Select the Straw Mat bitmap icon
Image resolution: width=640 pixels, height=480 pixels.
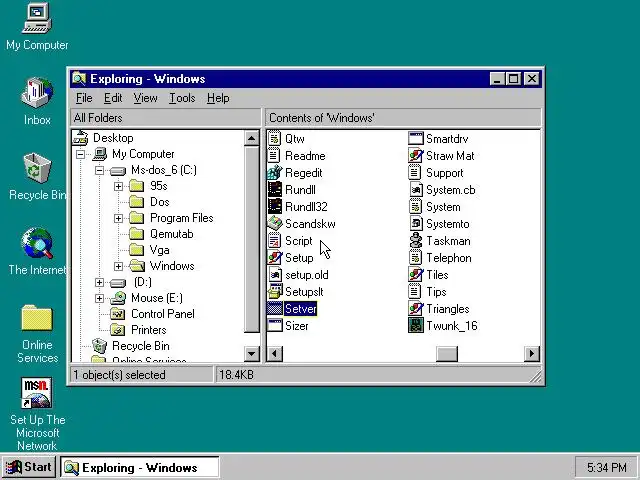pyautogui.click(x=416, y=156)
